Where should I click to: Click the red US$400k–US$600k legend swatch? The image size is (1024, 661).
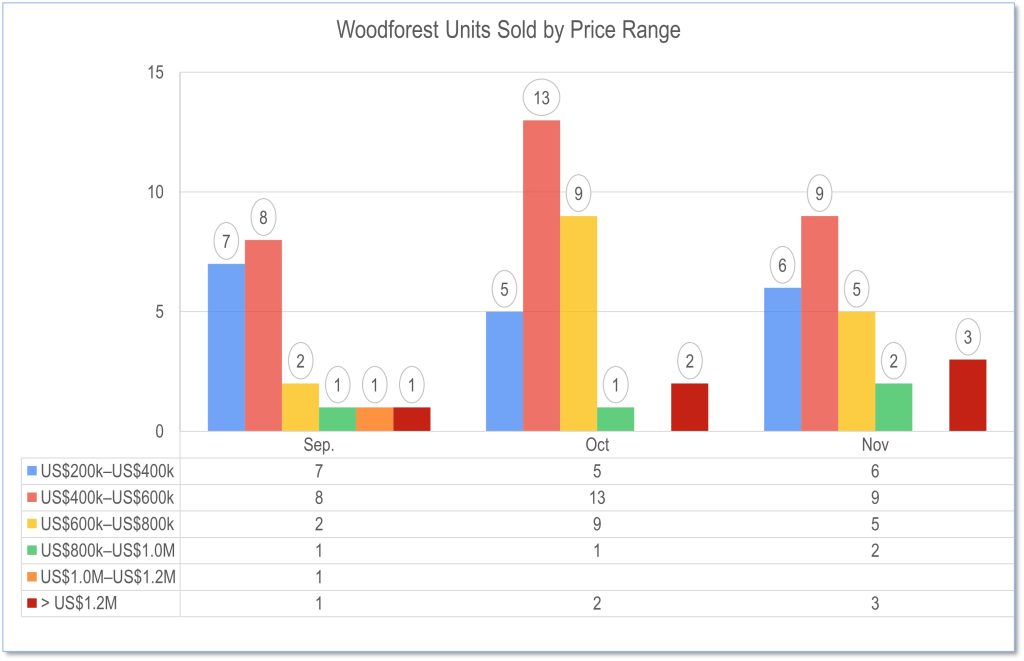click(x=32, y=497)
